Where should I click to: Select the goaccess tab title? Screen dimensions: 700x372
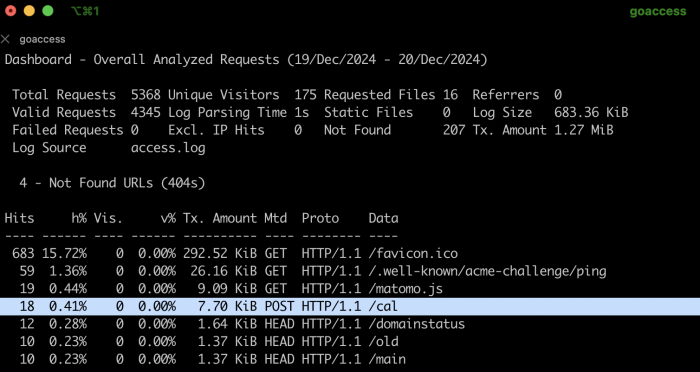(42, 39)
